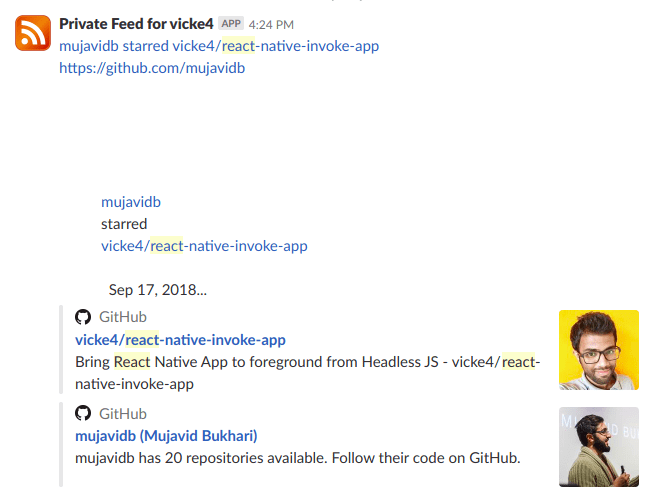Click the orange RSS feed app avatar
Screen dimensions: 656x498
click(33, 33)
